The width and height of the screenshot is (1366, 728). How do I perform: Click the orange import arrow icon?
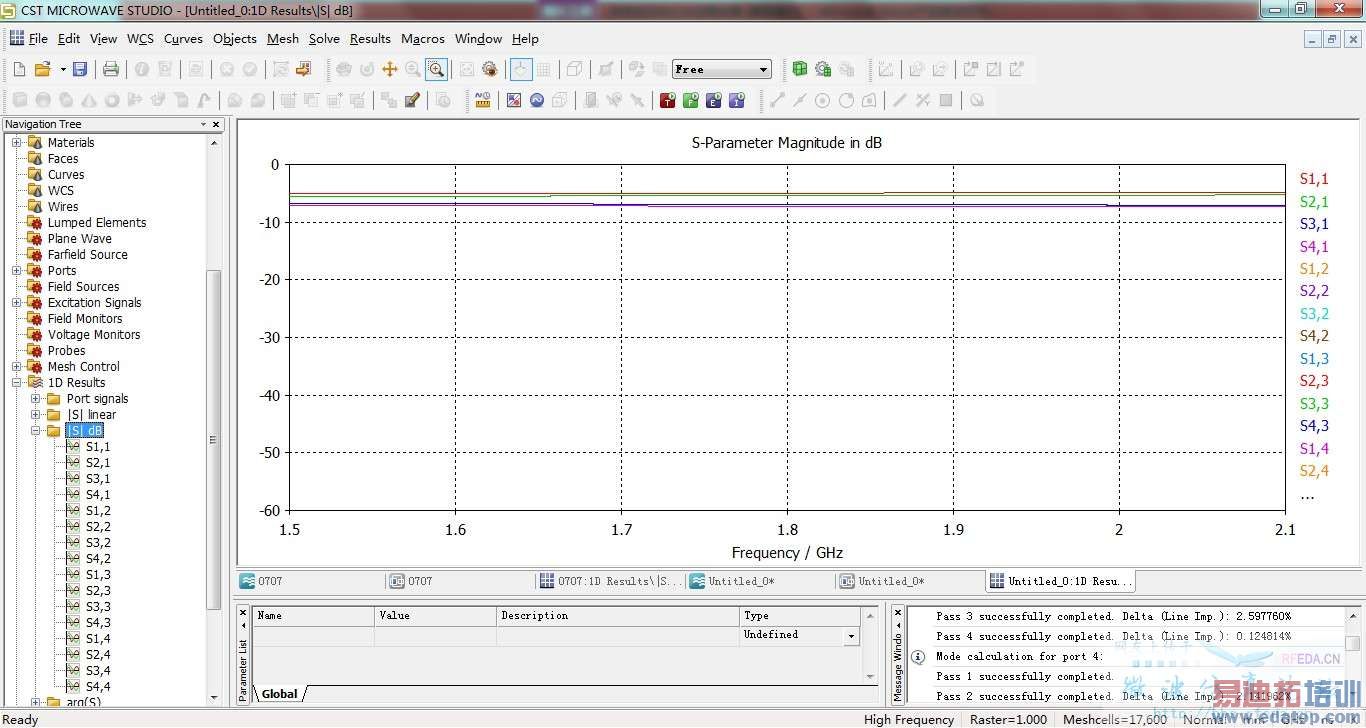(304, 69)
